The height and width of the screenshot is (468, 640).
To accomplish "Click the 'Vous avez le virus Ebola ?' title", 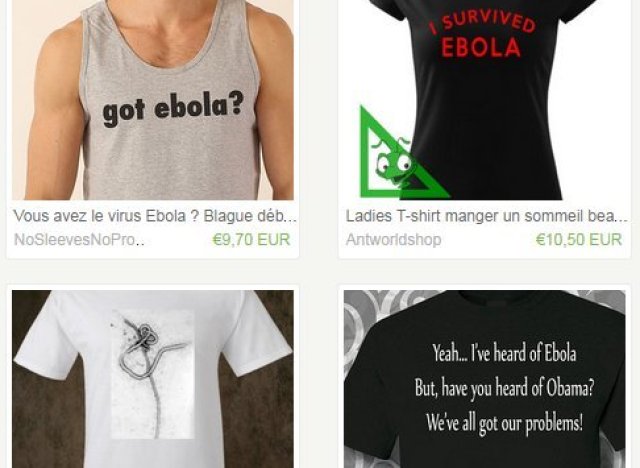I will (x=155, y=216).
